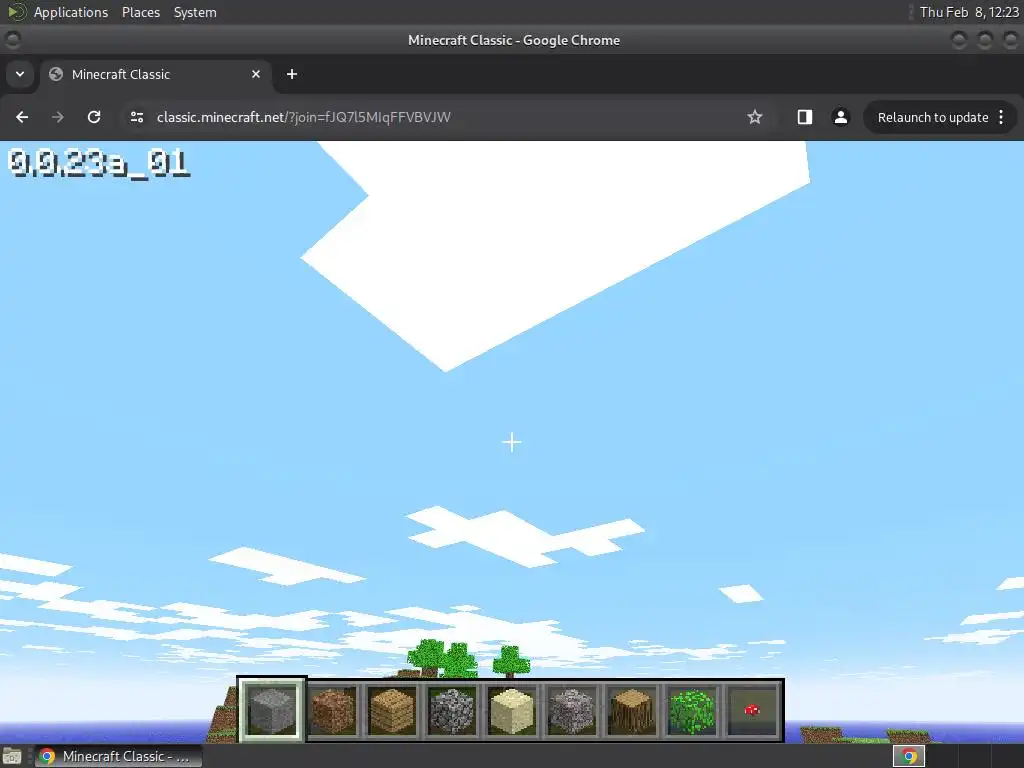Viewport: 1024px width, 768px height.
Task: Open Chrome side panel
Action: 805,117
